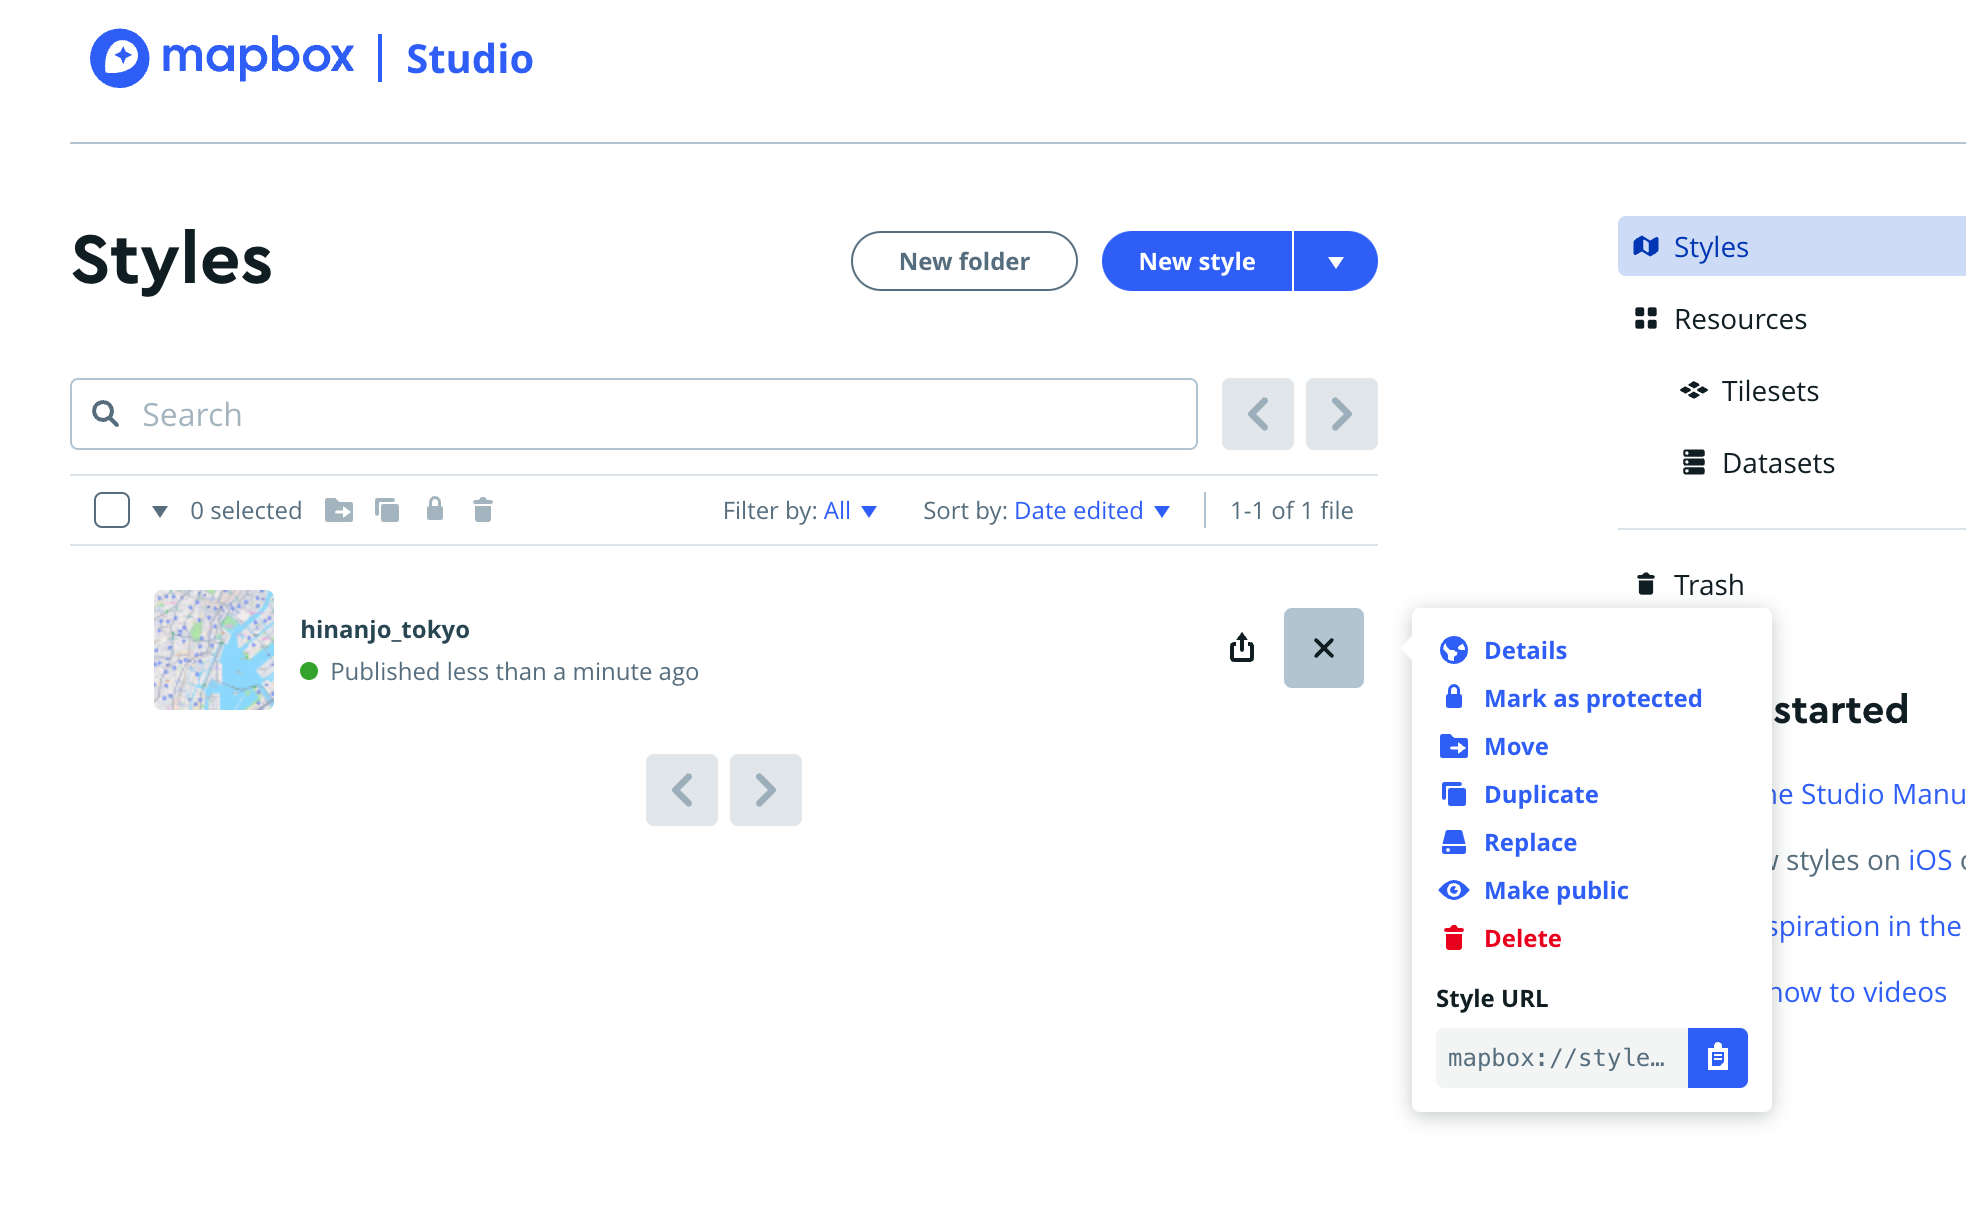Viewport: 1966px width, 1212px height.
Task: Copy Style URL with clipboard icon
Action: pos(1717,1057)
